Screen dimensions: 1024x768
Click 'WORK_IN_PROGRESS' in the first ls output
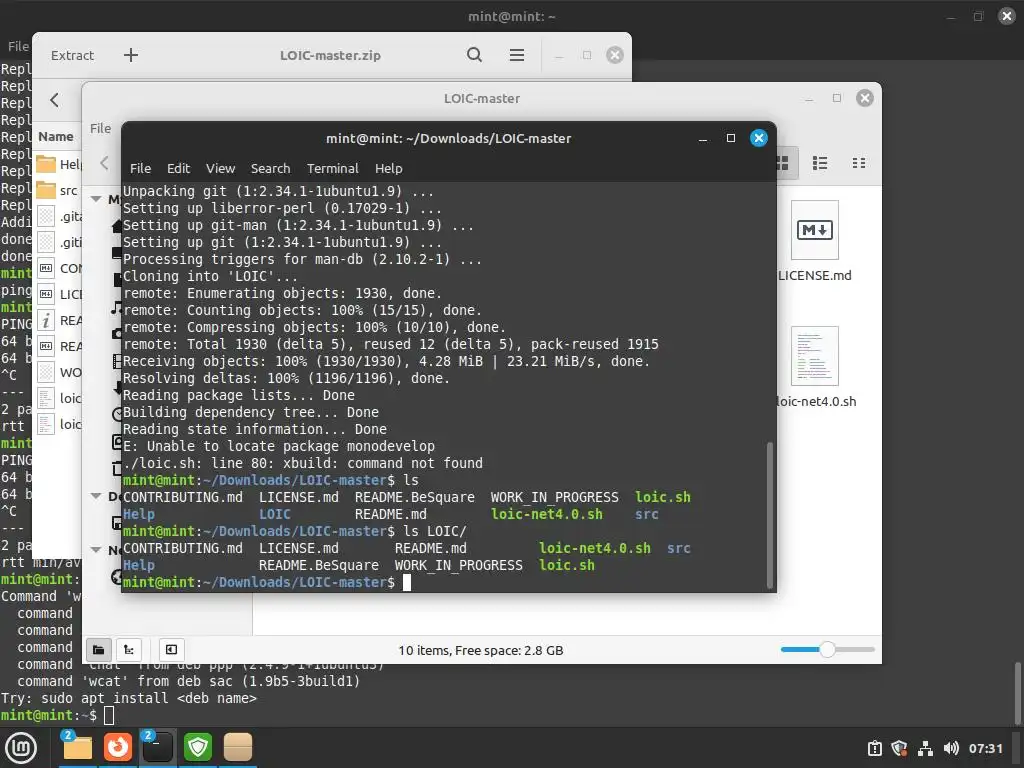554,498
